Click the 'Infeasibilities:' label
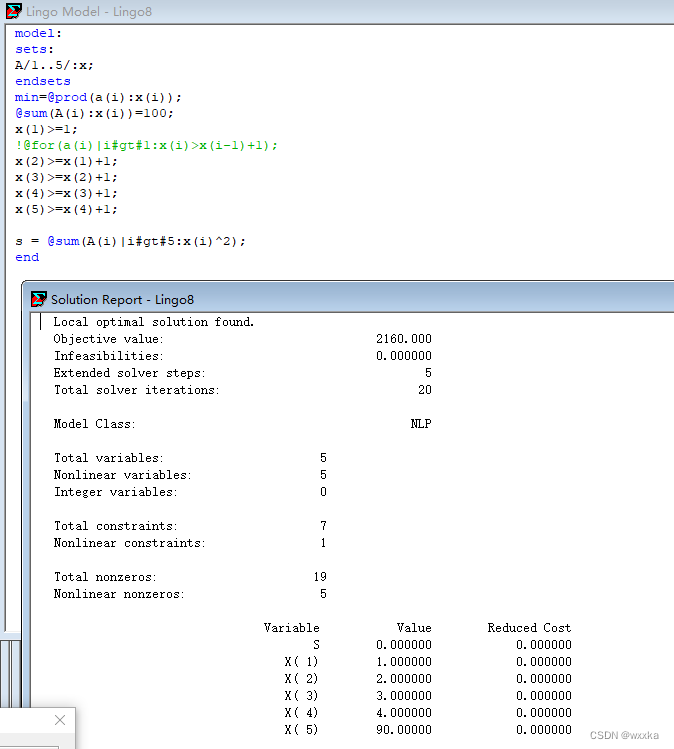The image size is (674, 749). (x=108, y=356)
